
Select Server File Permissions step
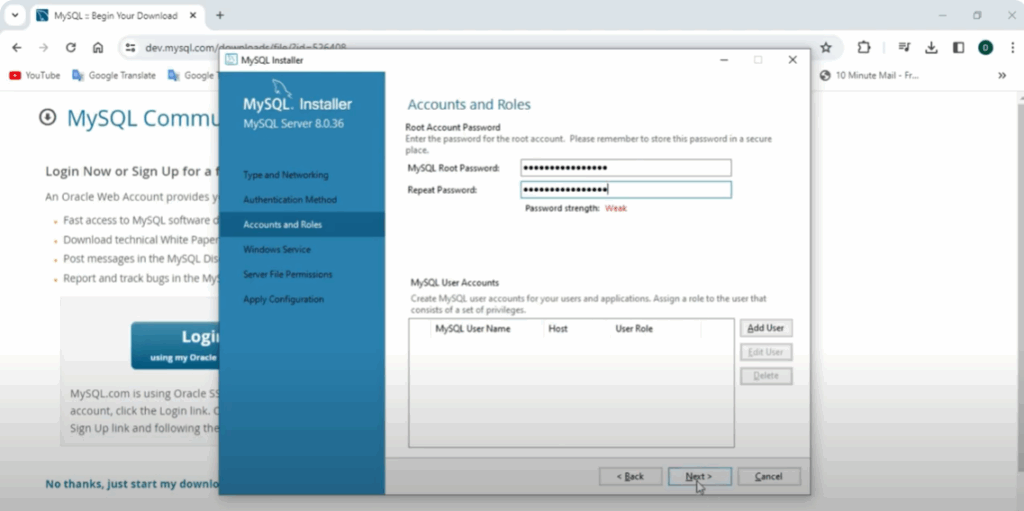288,274
